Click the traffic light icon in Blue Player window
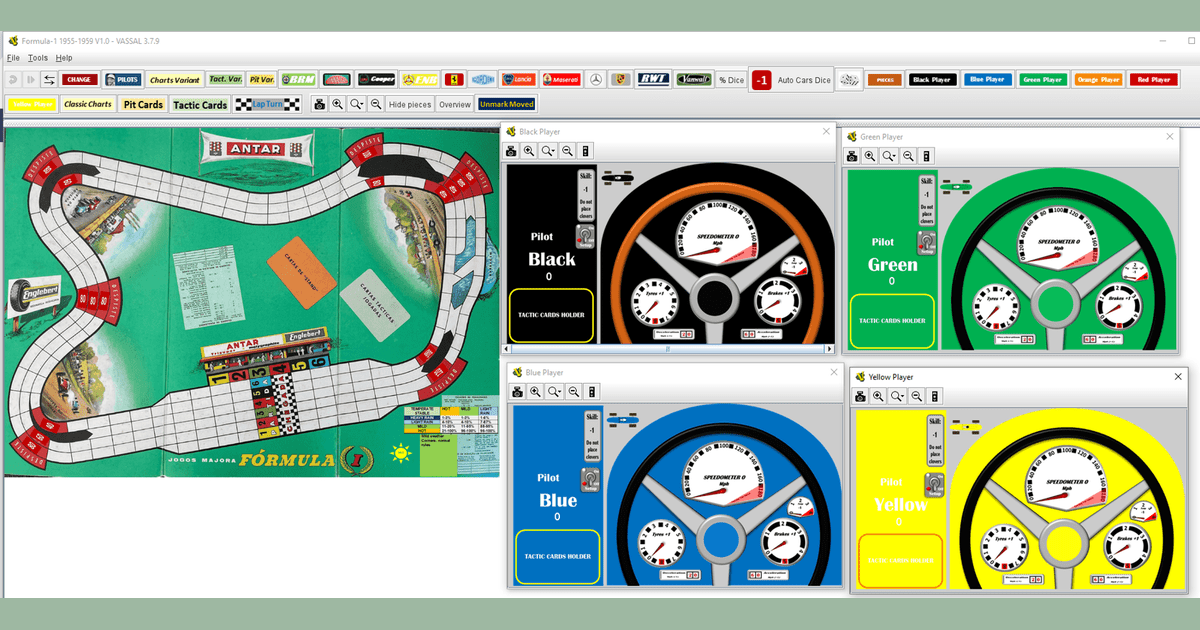The image size is (1200, 630). pos(593,392)
